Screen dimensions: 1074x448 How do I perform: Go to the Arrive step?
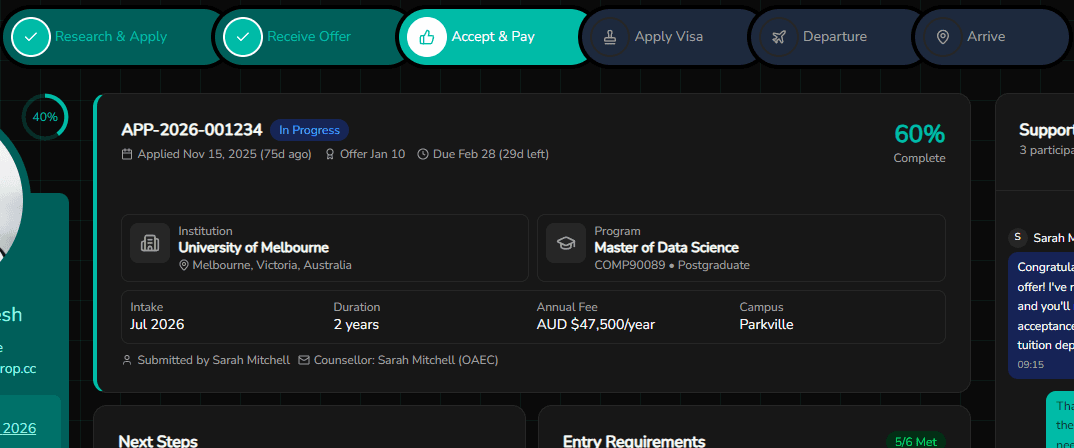pyautogui.click(x=991, y=37)
